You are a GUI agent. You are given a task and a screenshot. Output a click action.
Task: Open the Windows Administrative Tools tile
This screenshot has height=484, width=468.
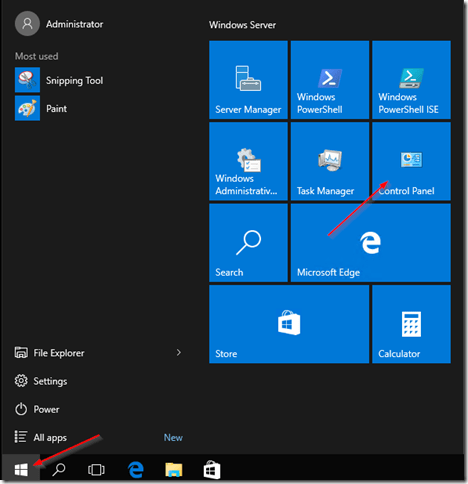tap(248, 161)
